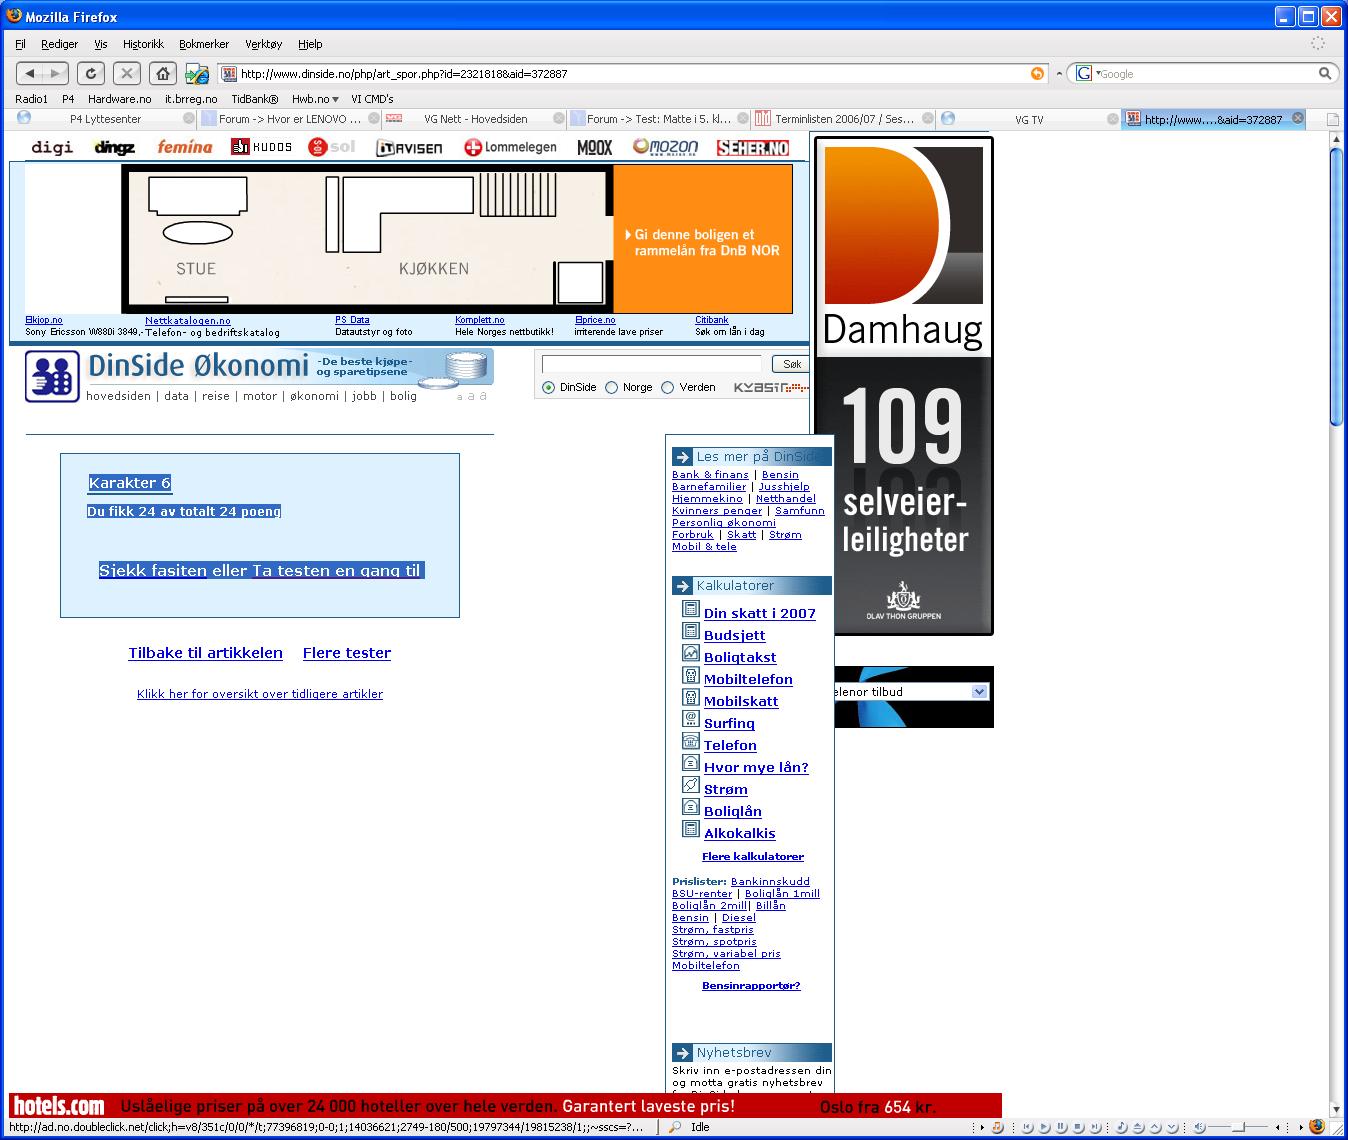Open the Bokmerker menu
This screenshot has width=1348, height=1140.
pyautogui.click(x=204, y=44)
